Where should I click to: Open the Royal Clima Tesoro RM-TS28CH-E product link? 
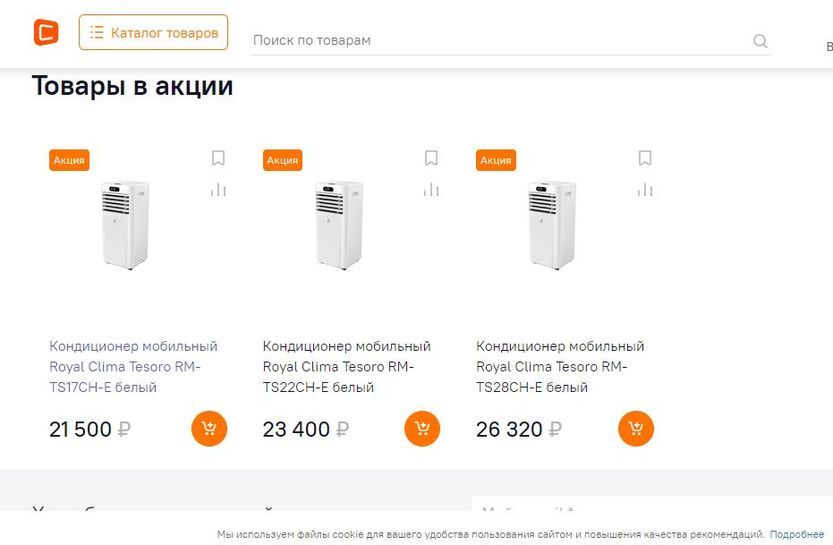click(x=560, y=366)
